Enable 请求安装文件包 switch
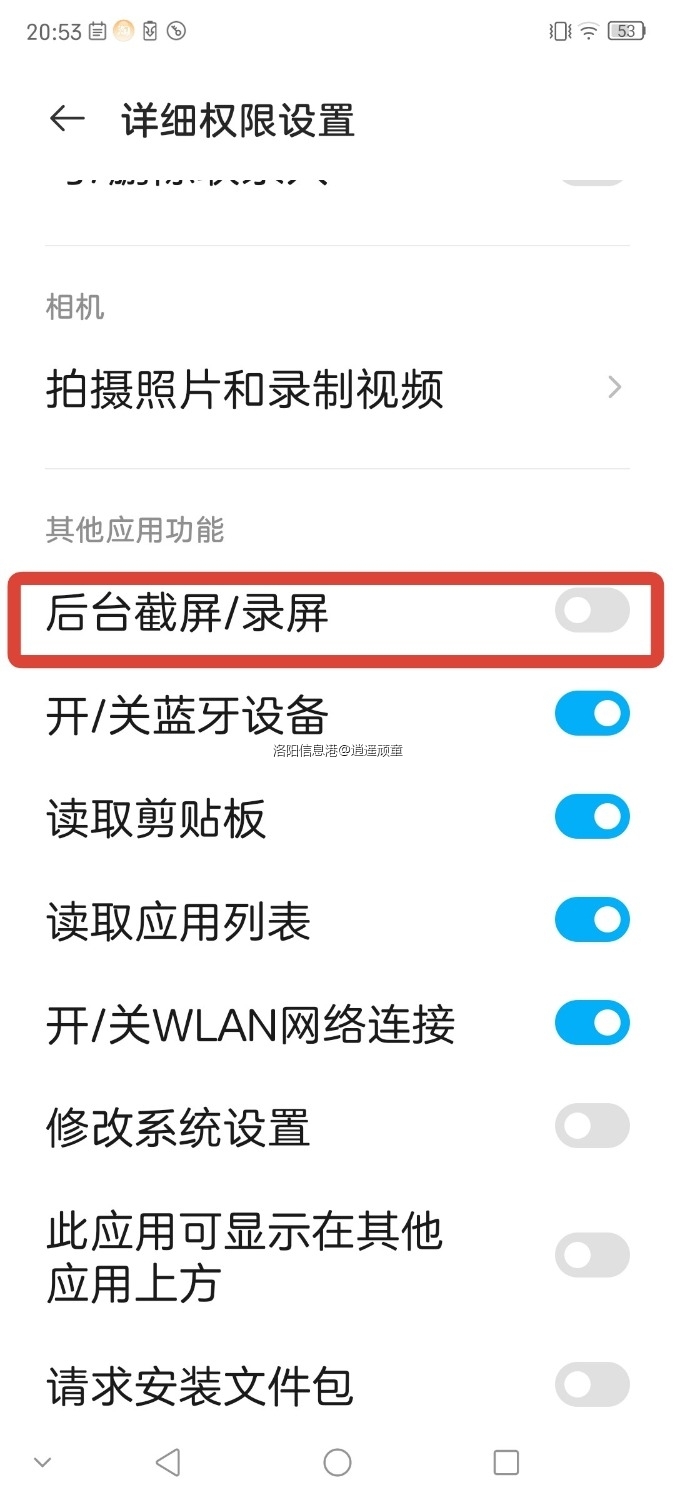This screenshot has width=675, height=1500. click(592, 1384)
